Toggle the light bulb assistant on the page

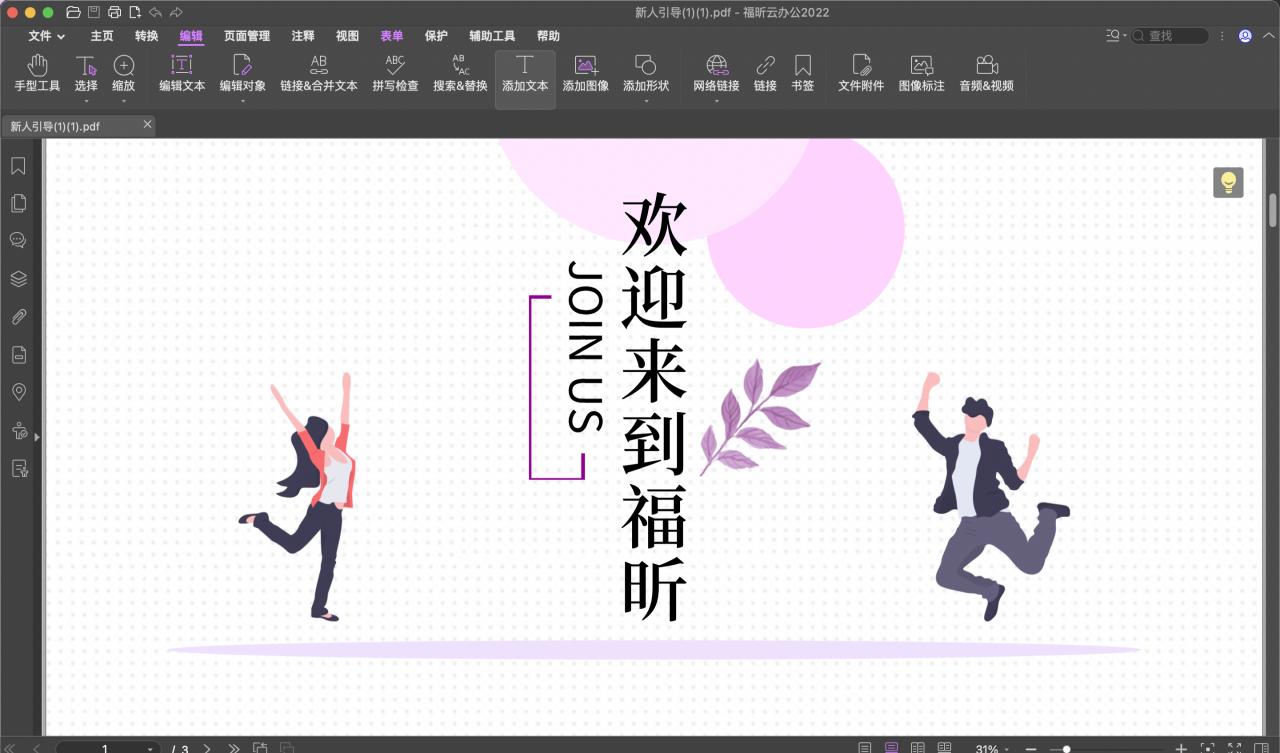tap(1227, 182)
